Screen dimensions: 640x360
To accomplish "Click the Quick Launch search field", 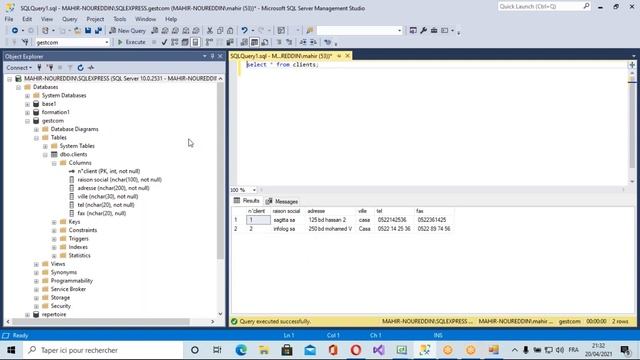I will point(544,7).
